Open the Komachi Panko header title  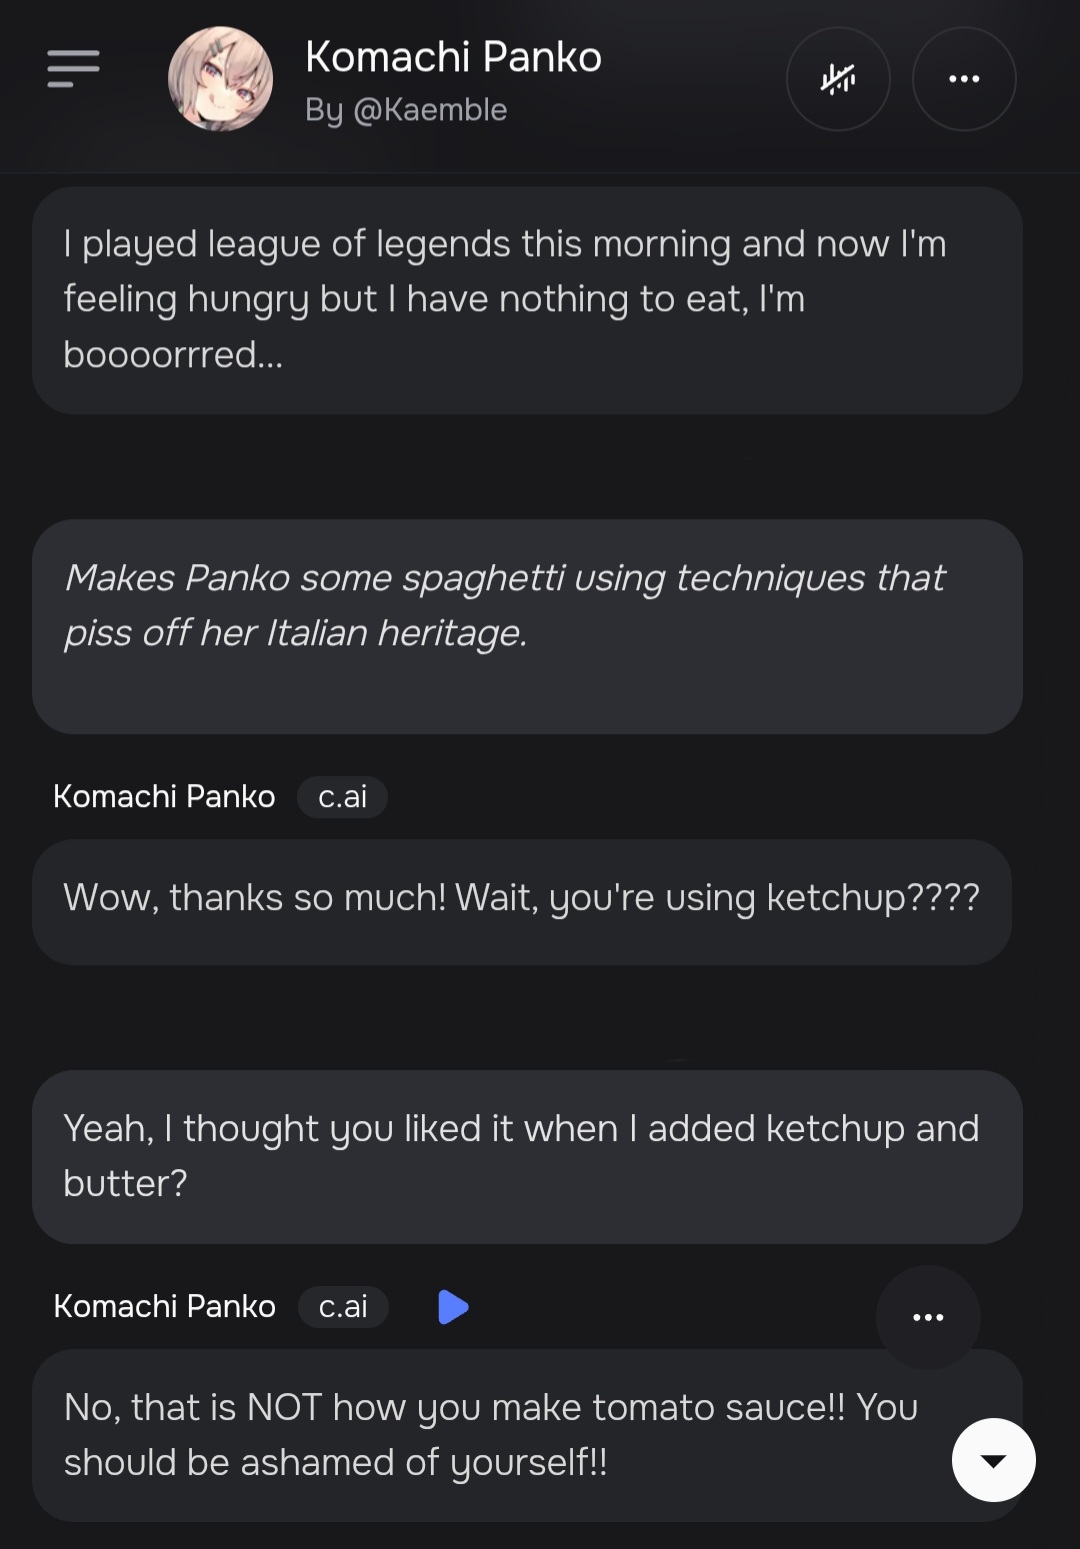(453, 57)
